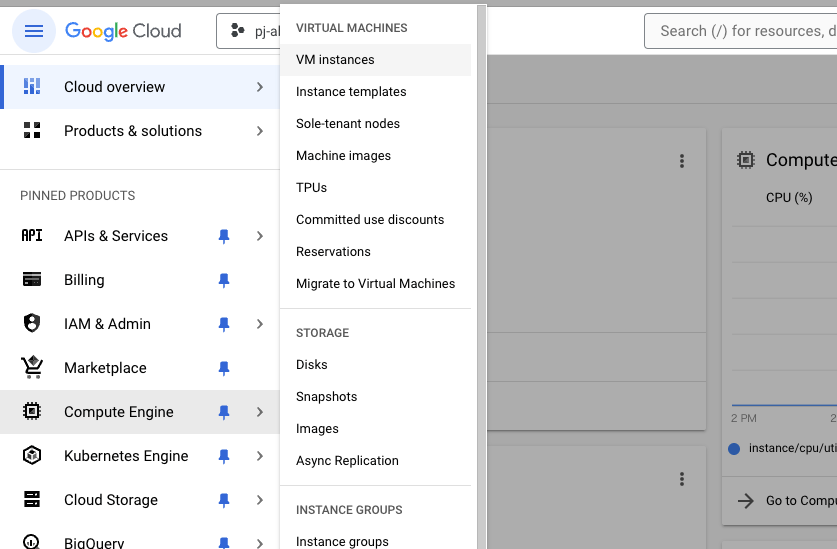Expand Compute Engine submenu chevron
The width and height of the screenshot is (837, 549).
coord(260,412)
